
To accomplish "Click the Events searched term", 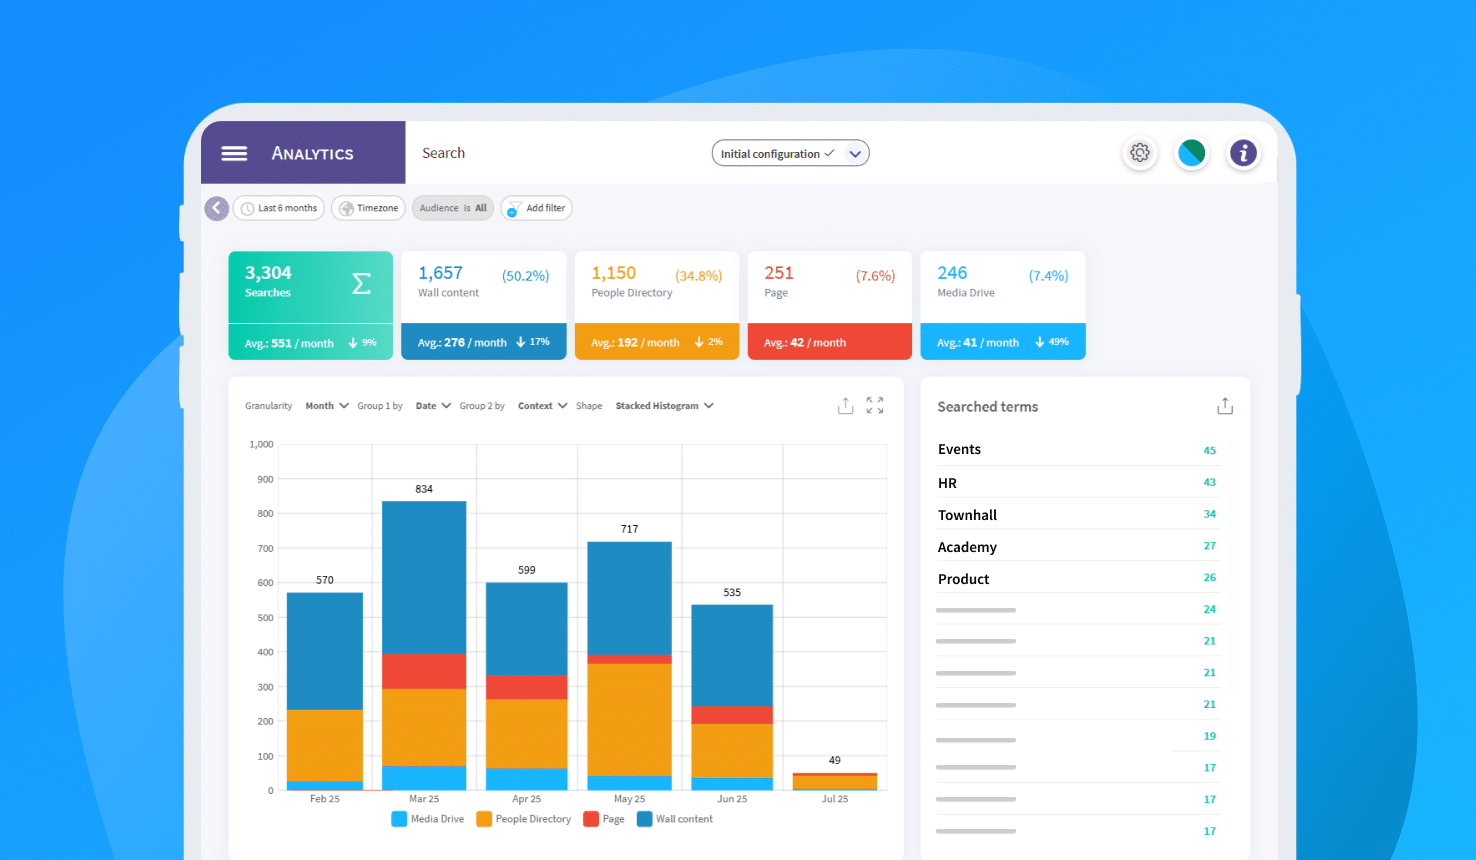I will [959, 450].
